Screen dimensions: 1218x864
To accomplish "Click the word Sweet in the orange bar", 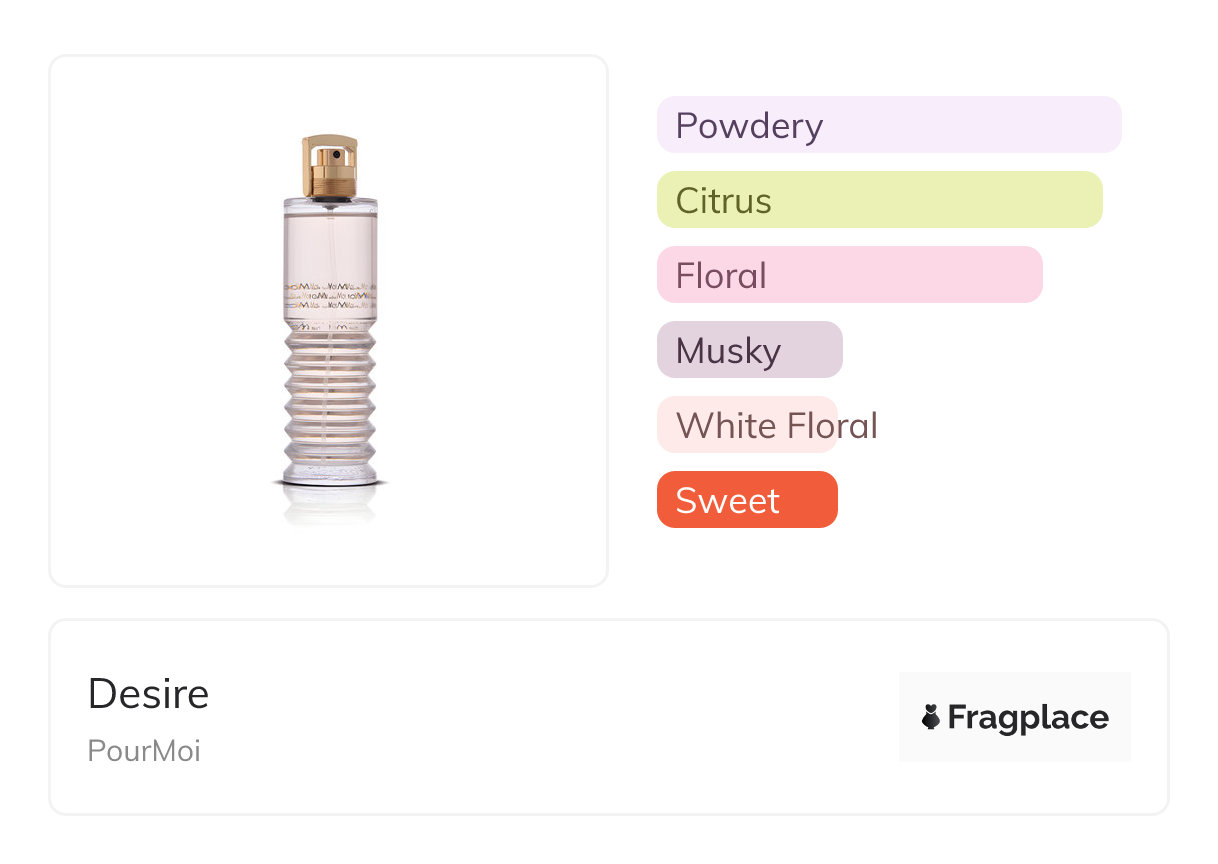I will pos(727,500).
